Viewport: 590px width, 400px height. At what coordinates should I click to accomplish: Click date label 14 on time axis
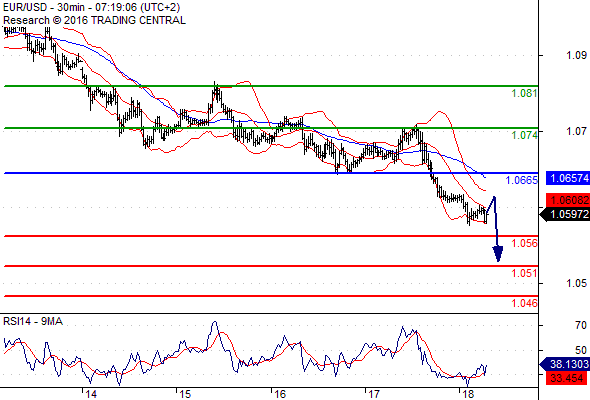click(x=91, y=394)
